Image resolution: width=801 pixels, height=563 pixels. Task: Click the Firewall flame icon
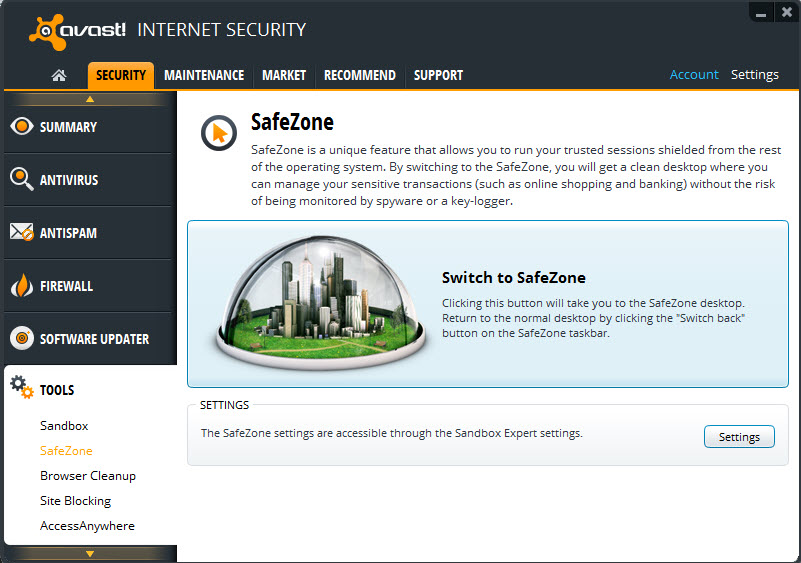pyautogui.click(x=21, y=285)
